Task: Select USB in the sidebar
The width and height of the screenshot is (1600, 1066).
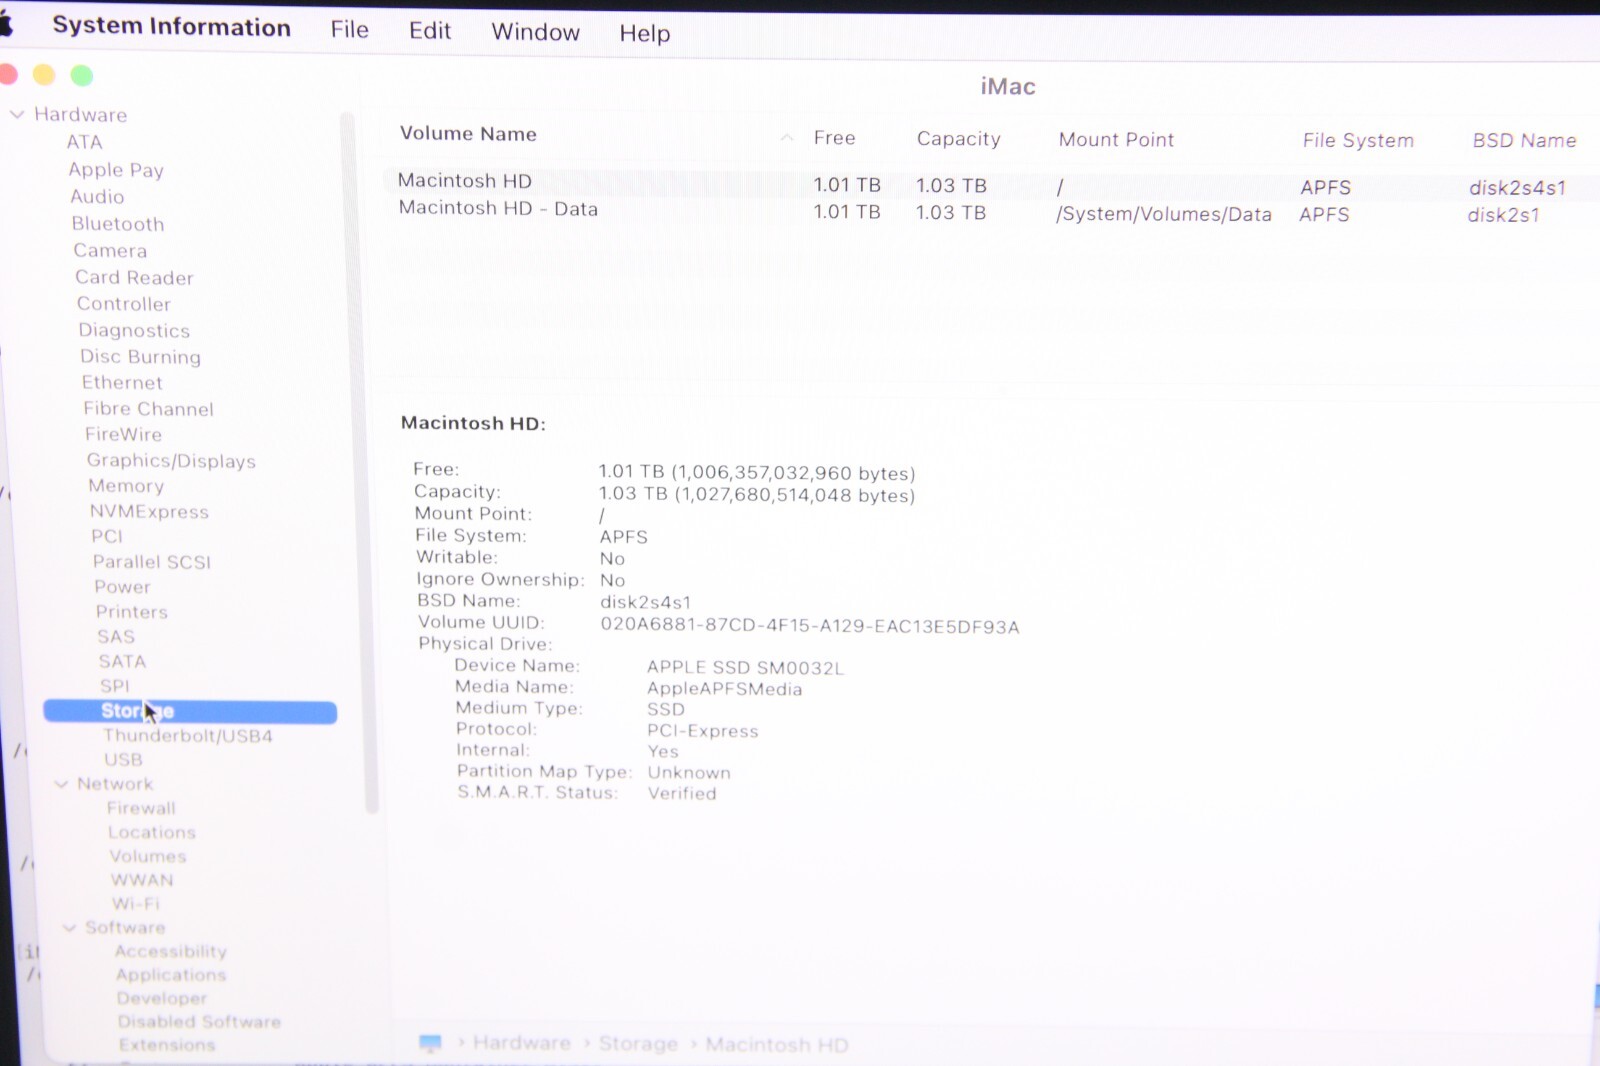Action: (x=124, y=760)
